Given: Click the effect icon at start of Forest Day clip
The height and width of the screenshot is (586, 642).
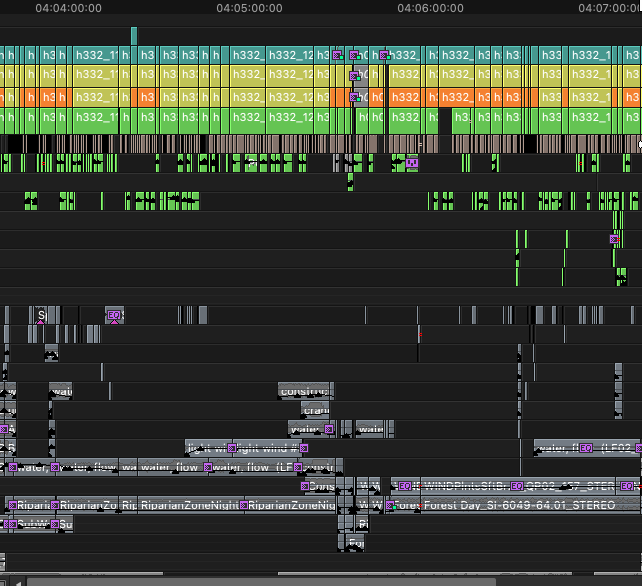Looking at the screenshot, I should [391, 505].
